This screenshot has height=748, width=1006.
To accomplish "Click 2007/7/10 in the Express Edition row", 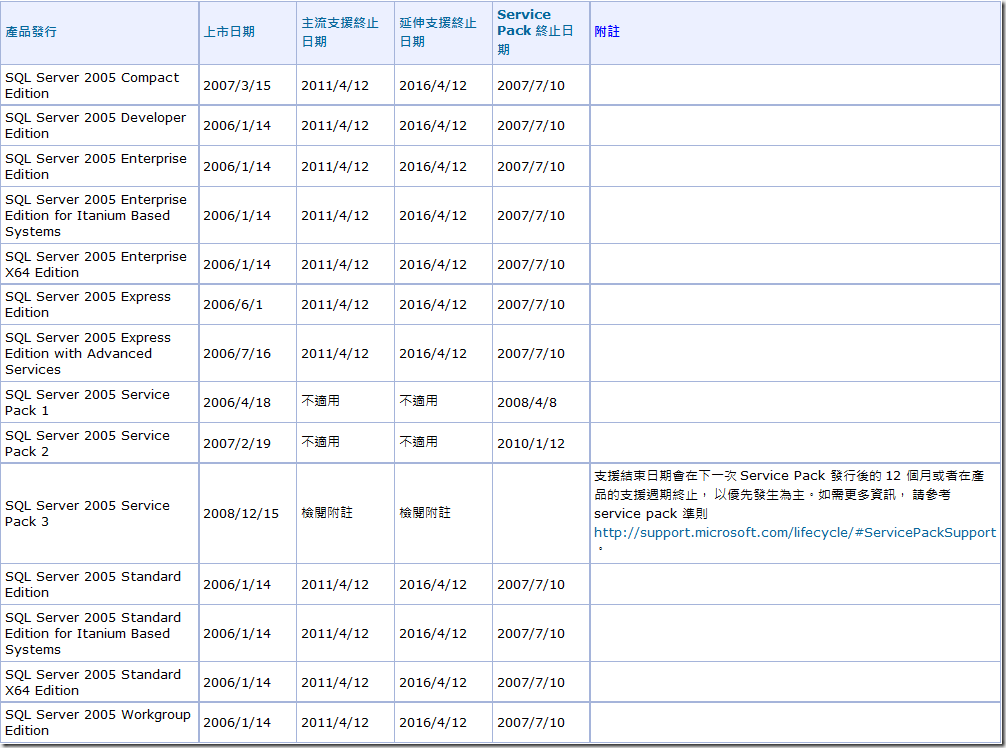I will click(x=531, y=304).
